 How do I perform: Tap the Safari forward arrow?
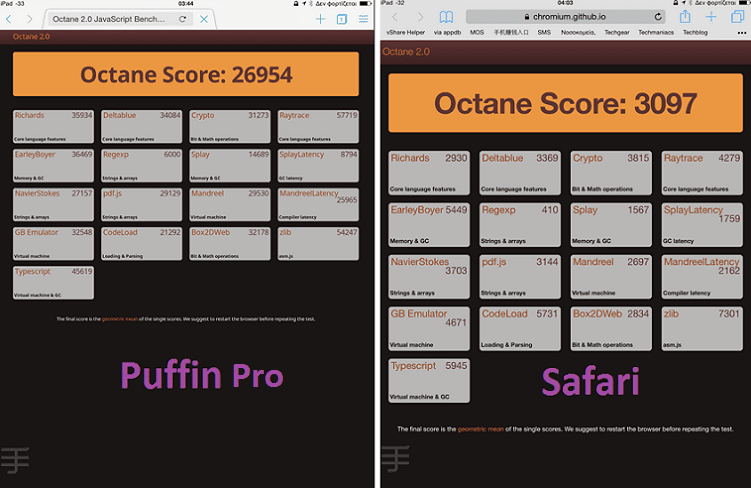(x=420, y=17)
